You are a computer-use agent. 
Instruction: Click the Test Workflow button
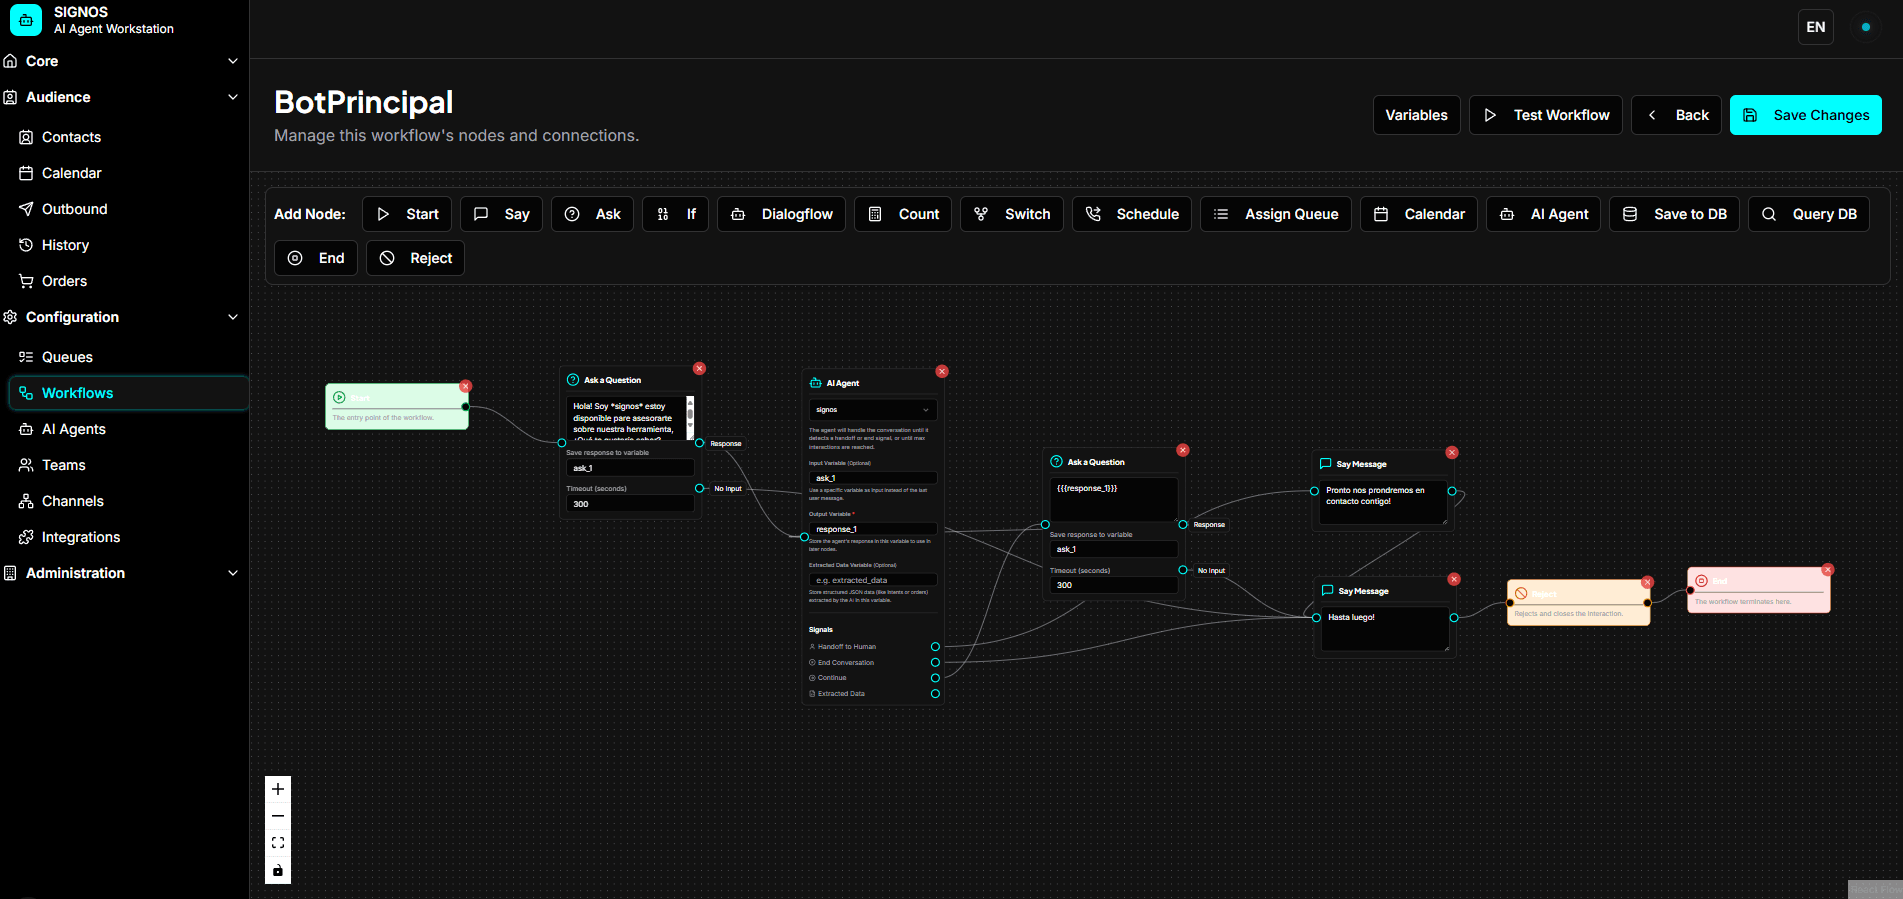coord(1545,115)
